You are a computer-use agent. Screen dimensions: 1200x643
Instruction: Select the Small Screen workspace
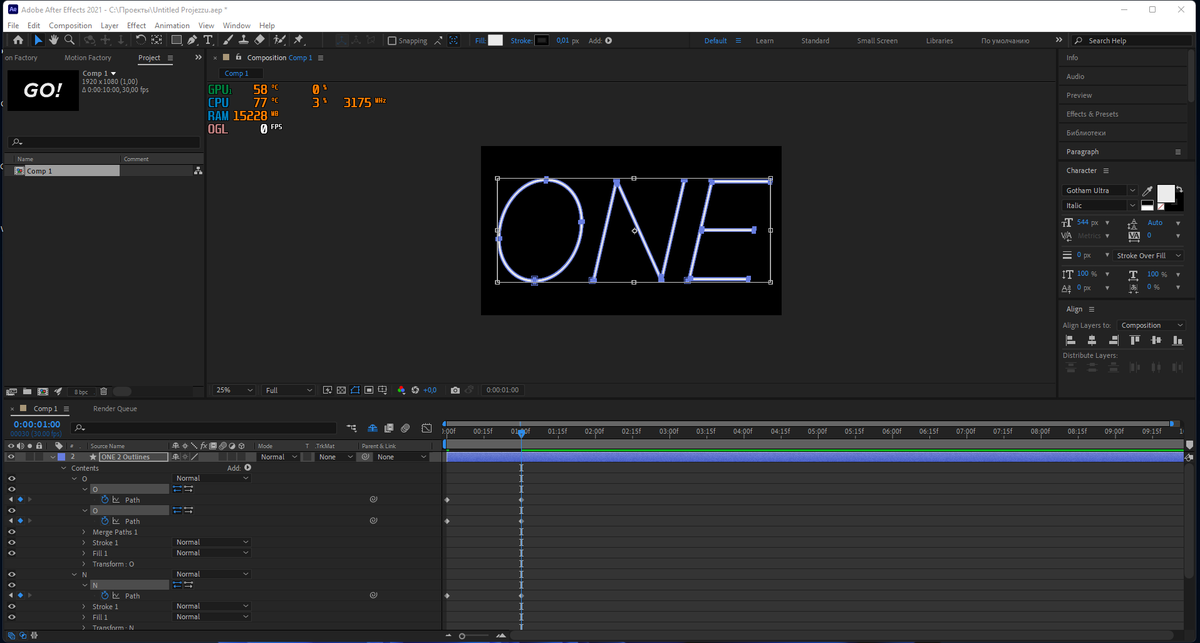pos(877,41)
